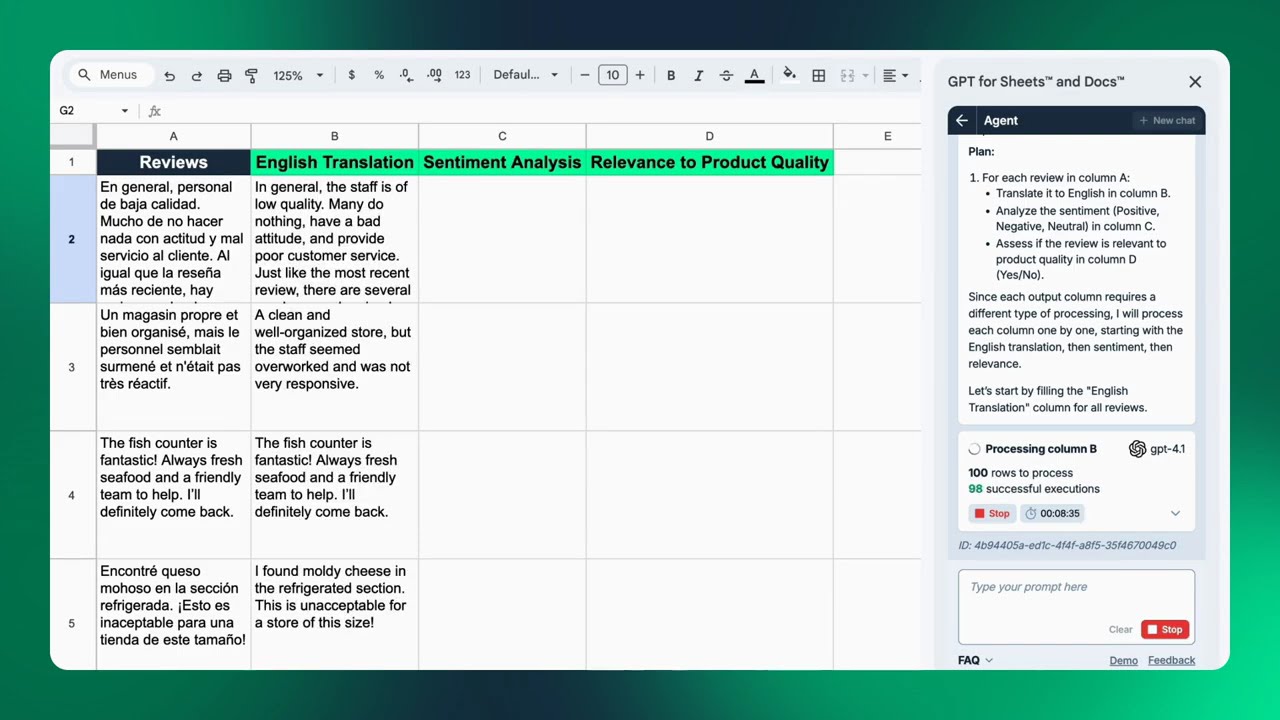The image size is (1280, 720).
Task: Click the Menus search box
Action: (x=110, y=75)
